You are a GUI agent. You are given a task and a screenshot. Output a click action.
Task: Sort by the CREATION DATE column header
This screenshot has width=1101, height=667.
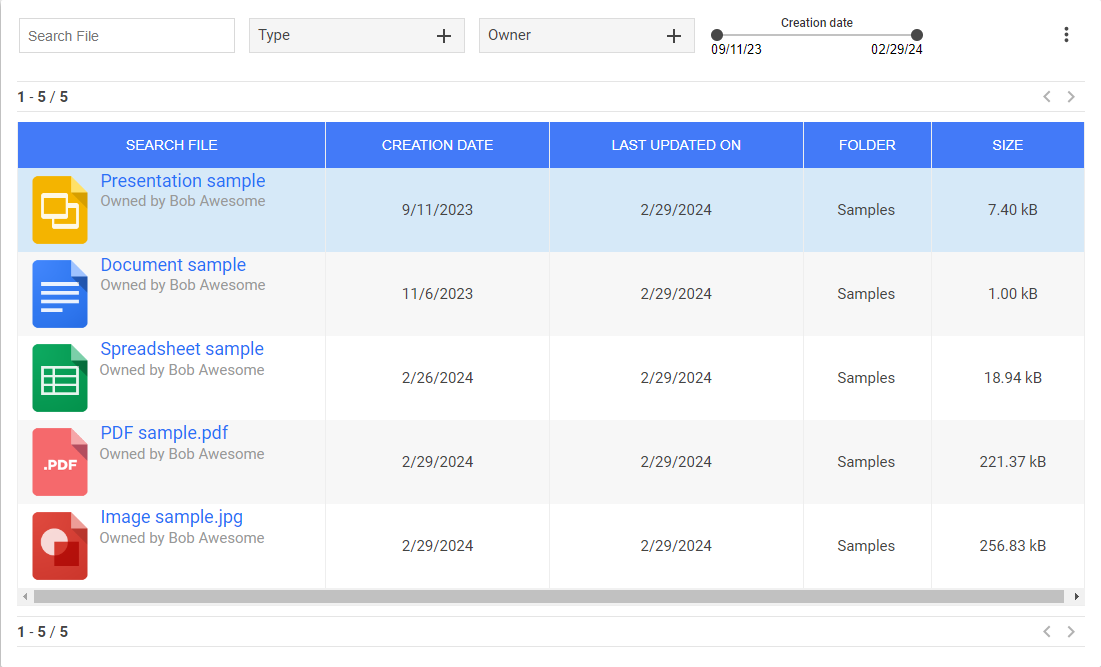[x=437, y=145]
